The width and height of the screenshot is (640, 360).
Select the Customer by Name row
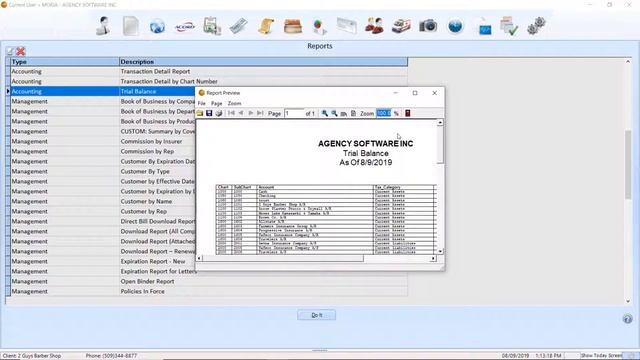(102, 201)
